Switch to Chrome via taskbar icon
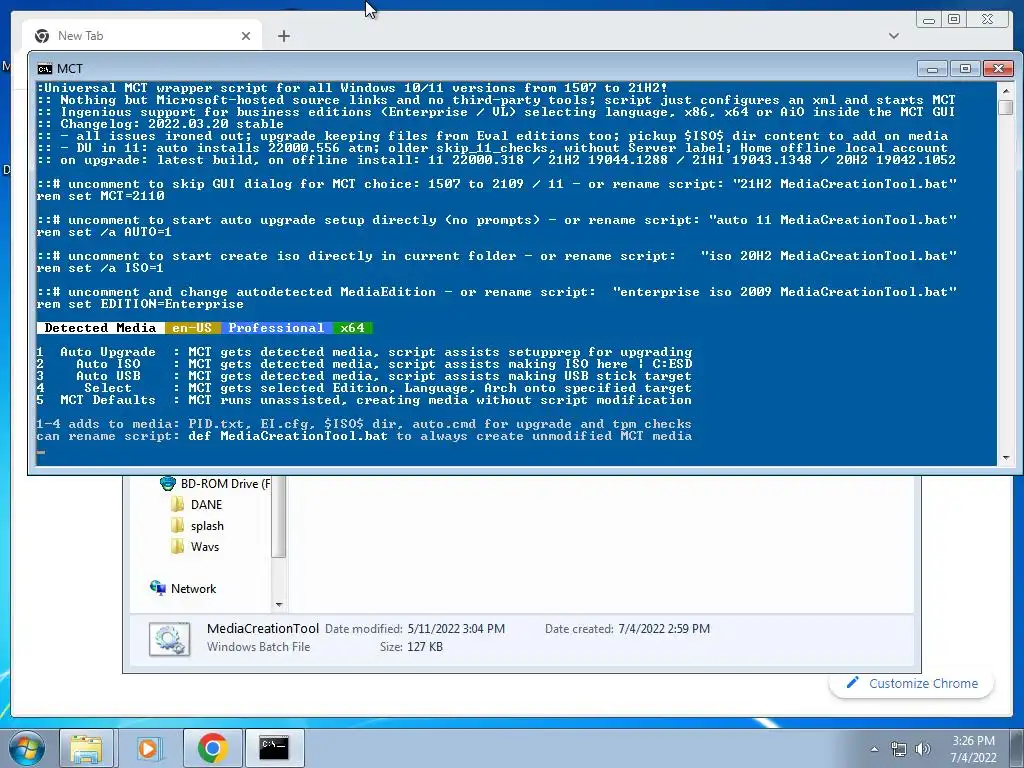Image resolution: width=1024 pixels, height=768 pixels. tap(212, 748)
